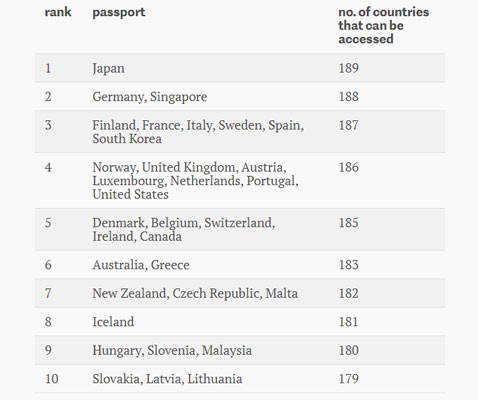Click the Iceland passport entry

[113, 322]
